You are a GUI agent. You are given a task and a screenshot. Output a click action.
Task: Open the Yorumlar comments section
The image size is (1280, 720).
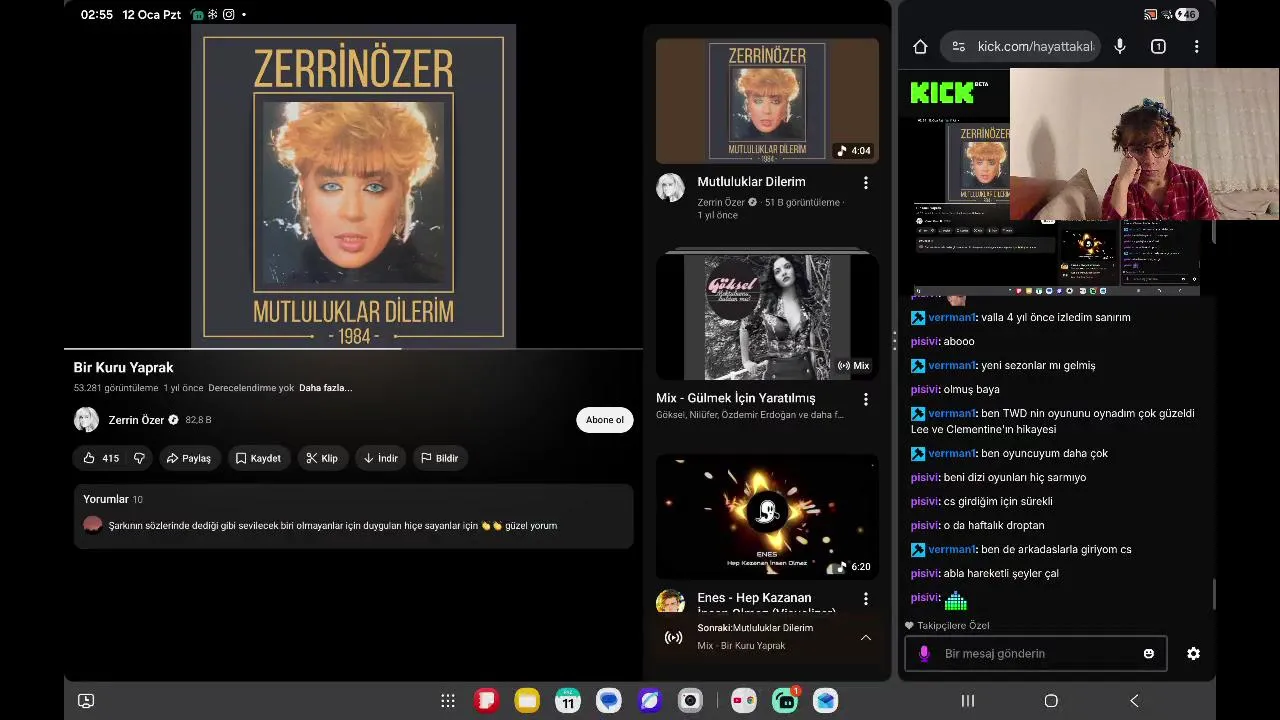coord(353,516)
